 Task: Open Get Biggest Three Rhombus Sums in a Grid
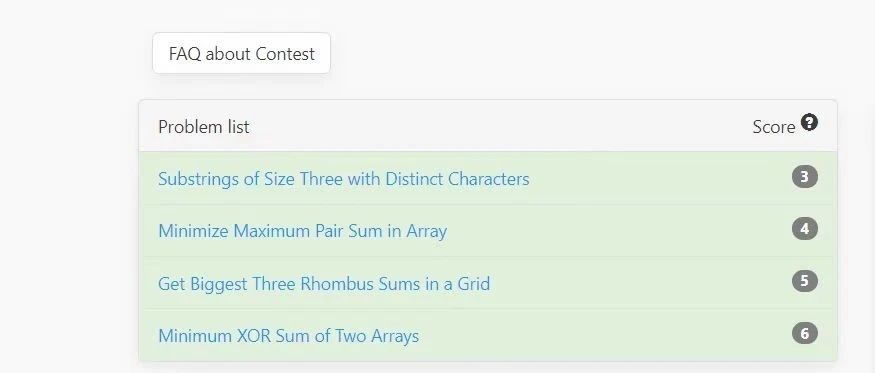[324, 284]
